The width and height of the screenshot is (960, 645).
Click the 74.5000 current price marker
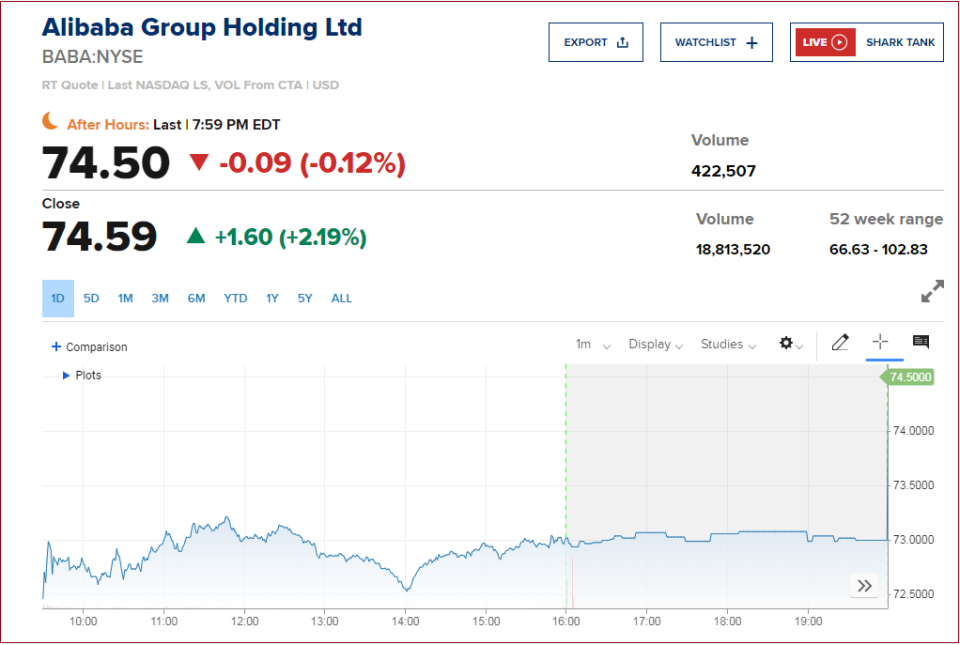tap(910, 377)
